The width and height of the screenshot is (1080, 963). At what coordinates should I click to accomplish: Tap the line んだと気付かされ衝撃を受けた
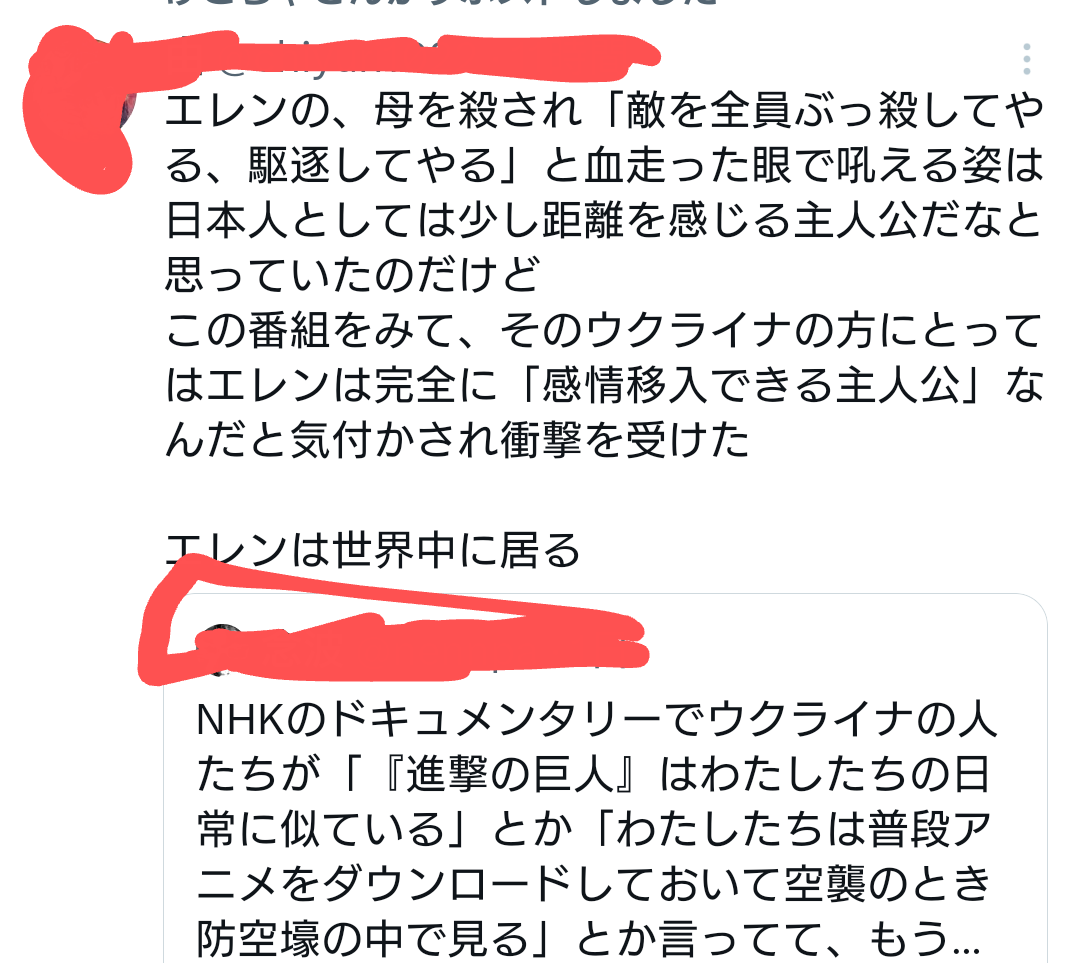(457, 440)
